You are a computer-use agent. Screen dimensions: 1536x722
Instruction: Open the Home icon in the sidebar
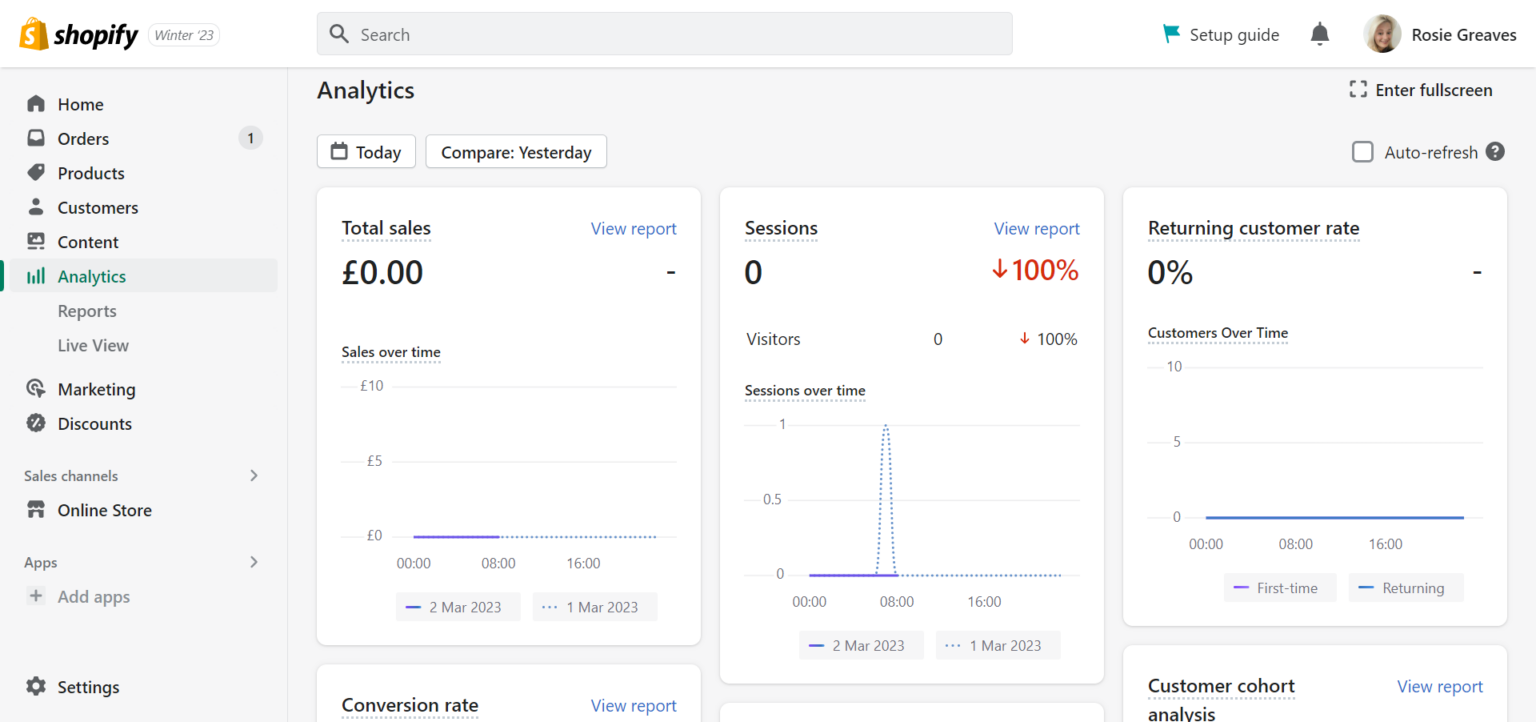pos(35,104)
